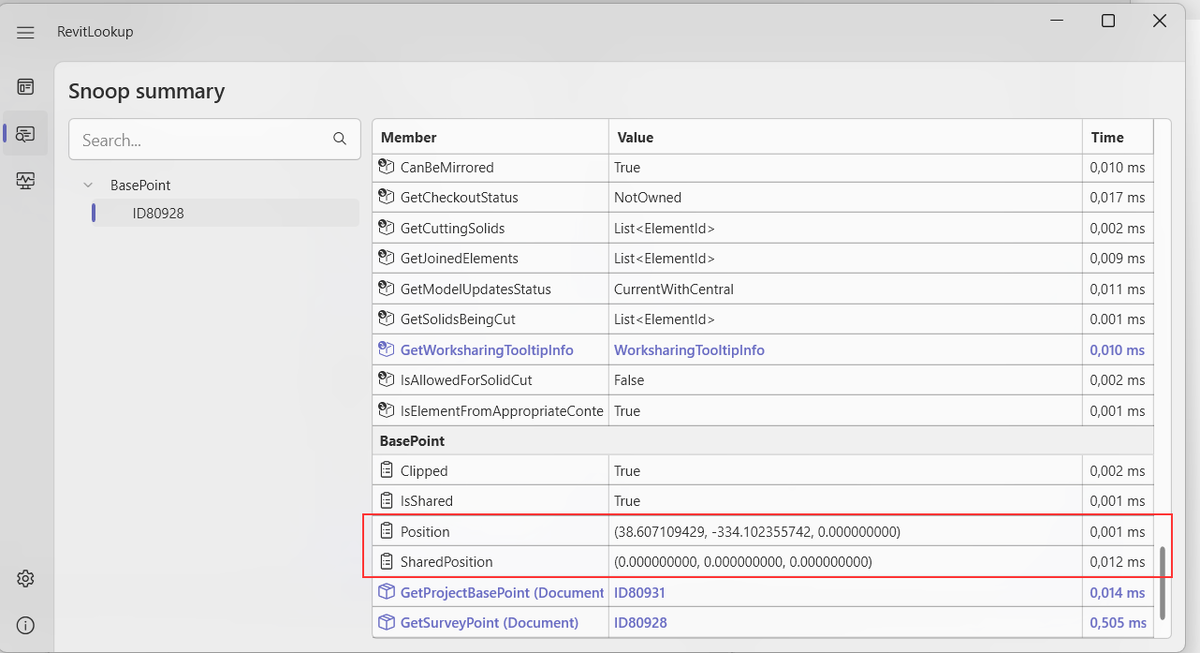This screenshot has height=653, width=1200.
Task: Click the GetCheckoutStatus member name
Action: point(459,197)
